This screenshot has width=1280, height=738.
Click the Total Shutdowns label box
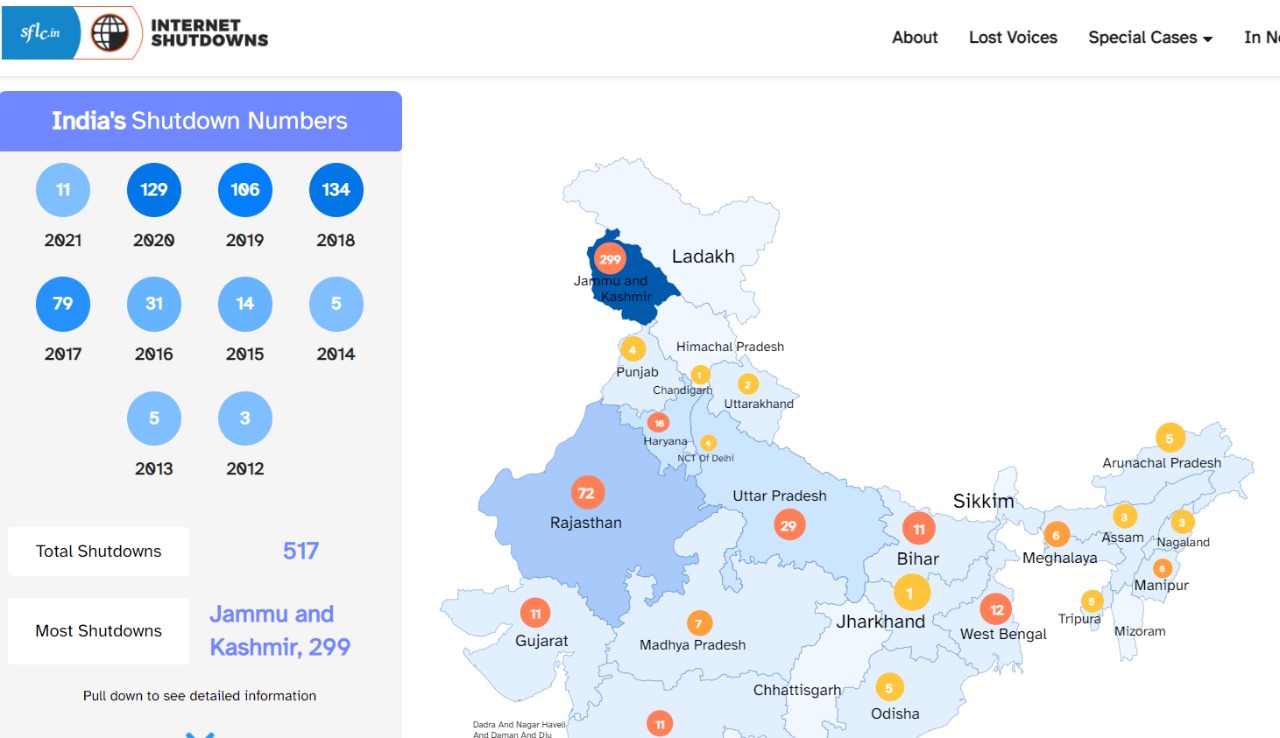pyautogui.click(x=98, y=551)
